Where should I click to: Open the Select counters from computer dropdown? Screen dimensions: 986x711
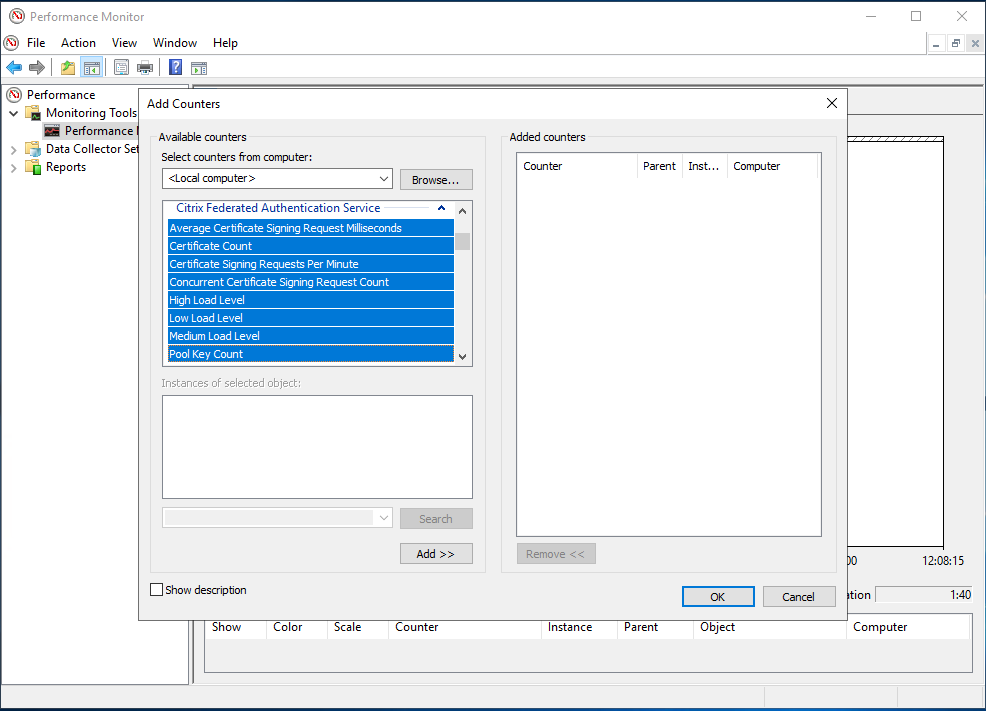coord(384,179)
